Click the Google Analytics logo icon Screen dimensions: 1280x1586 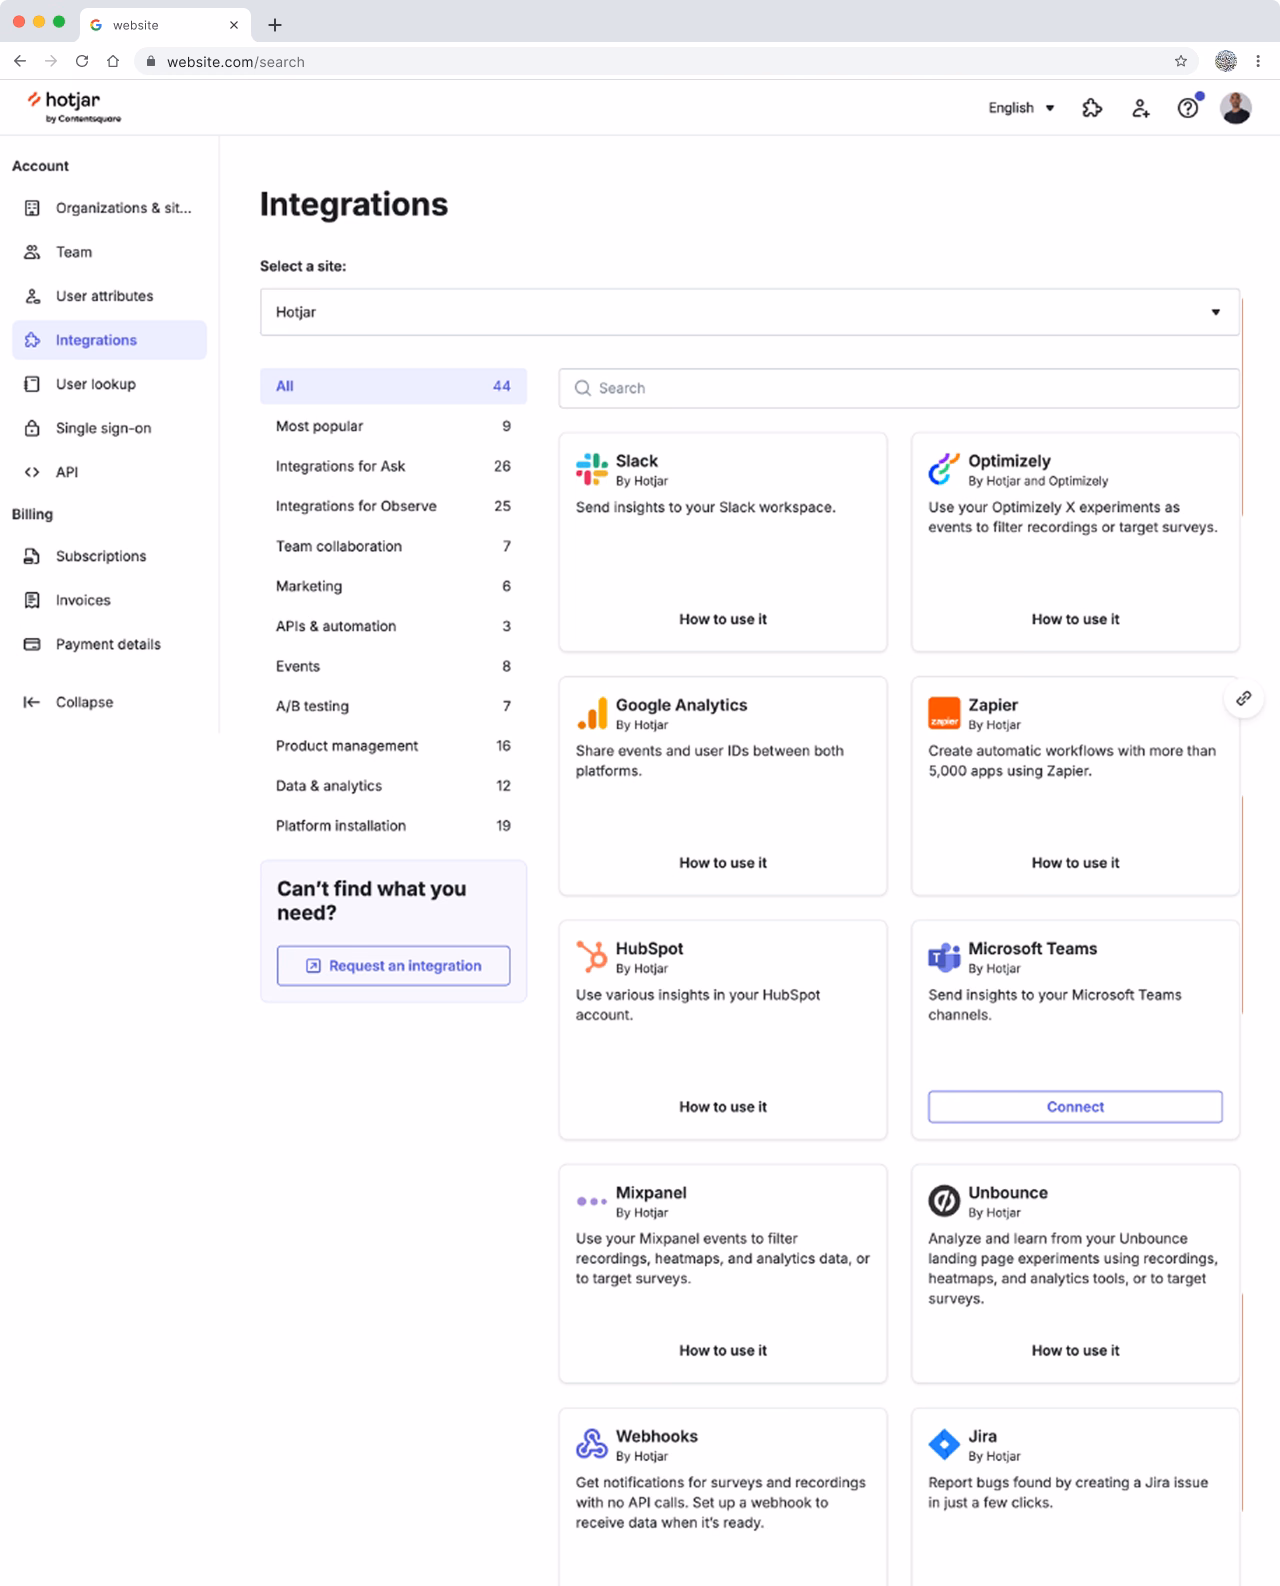click(592, 713)
